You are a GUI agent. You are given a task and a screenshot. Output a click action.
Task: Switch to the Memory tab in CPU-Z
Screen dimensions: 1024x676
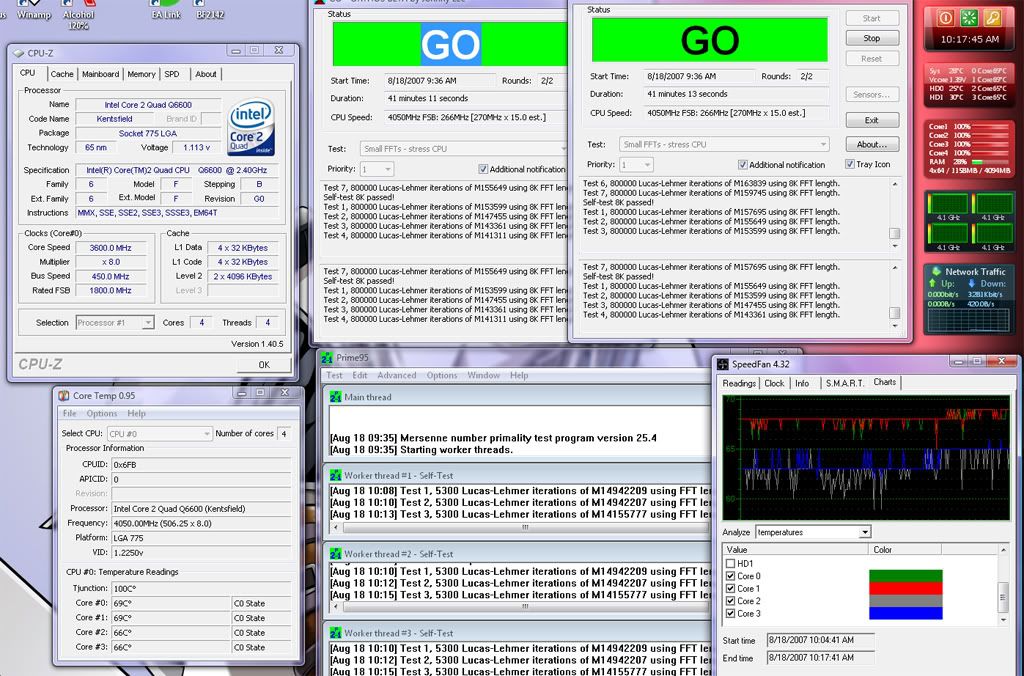[x=141, y=74]
